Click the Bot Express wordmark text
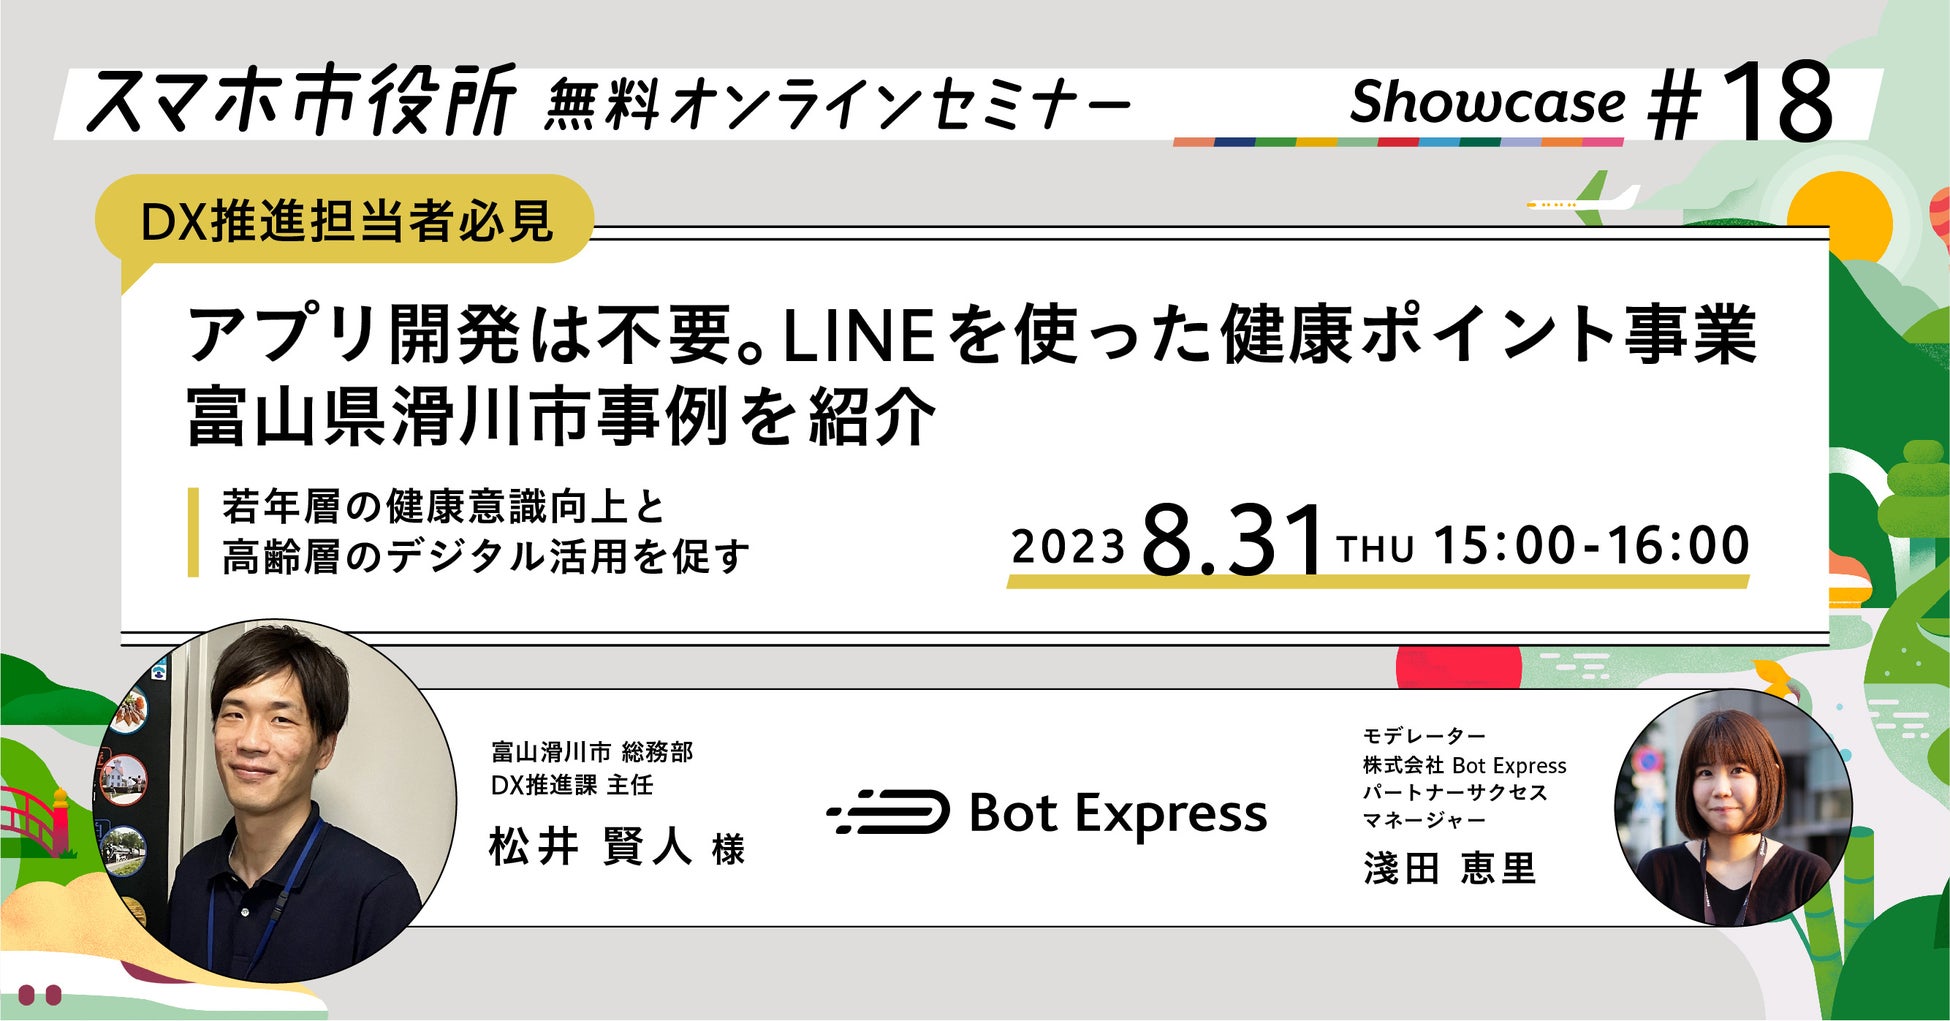The width and height of the screenshot is (1950, 1021). [1118, 815]
